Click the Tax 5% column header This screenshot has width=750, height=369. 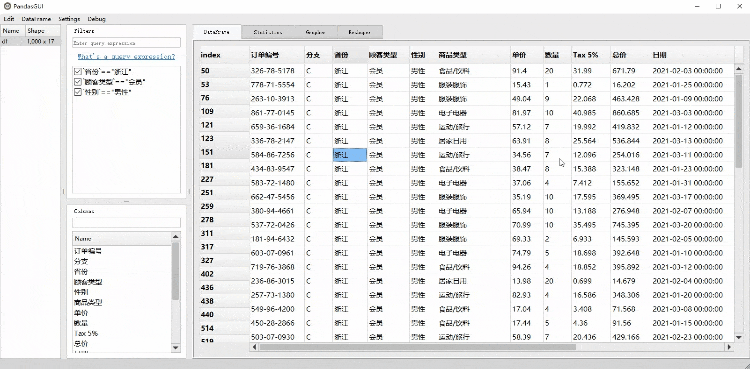tap(591, 55)
